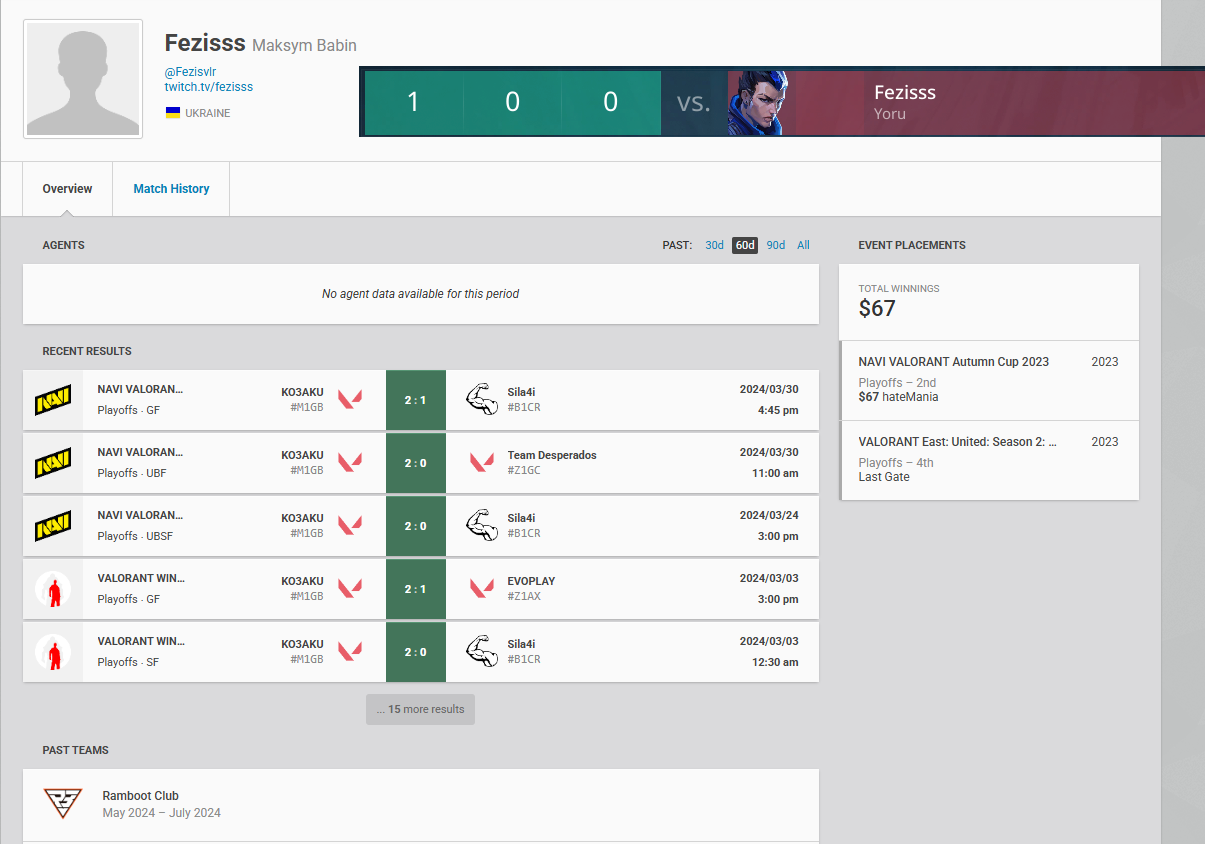Click the Ukraine flag icon
This screenshot has height=844, width=1205.
(173, 113)
